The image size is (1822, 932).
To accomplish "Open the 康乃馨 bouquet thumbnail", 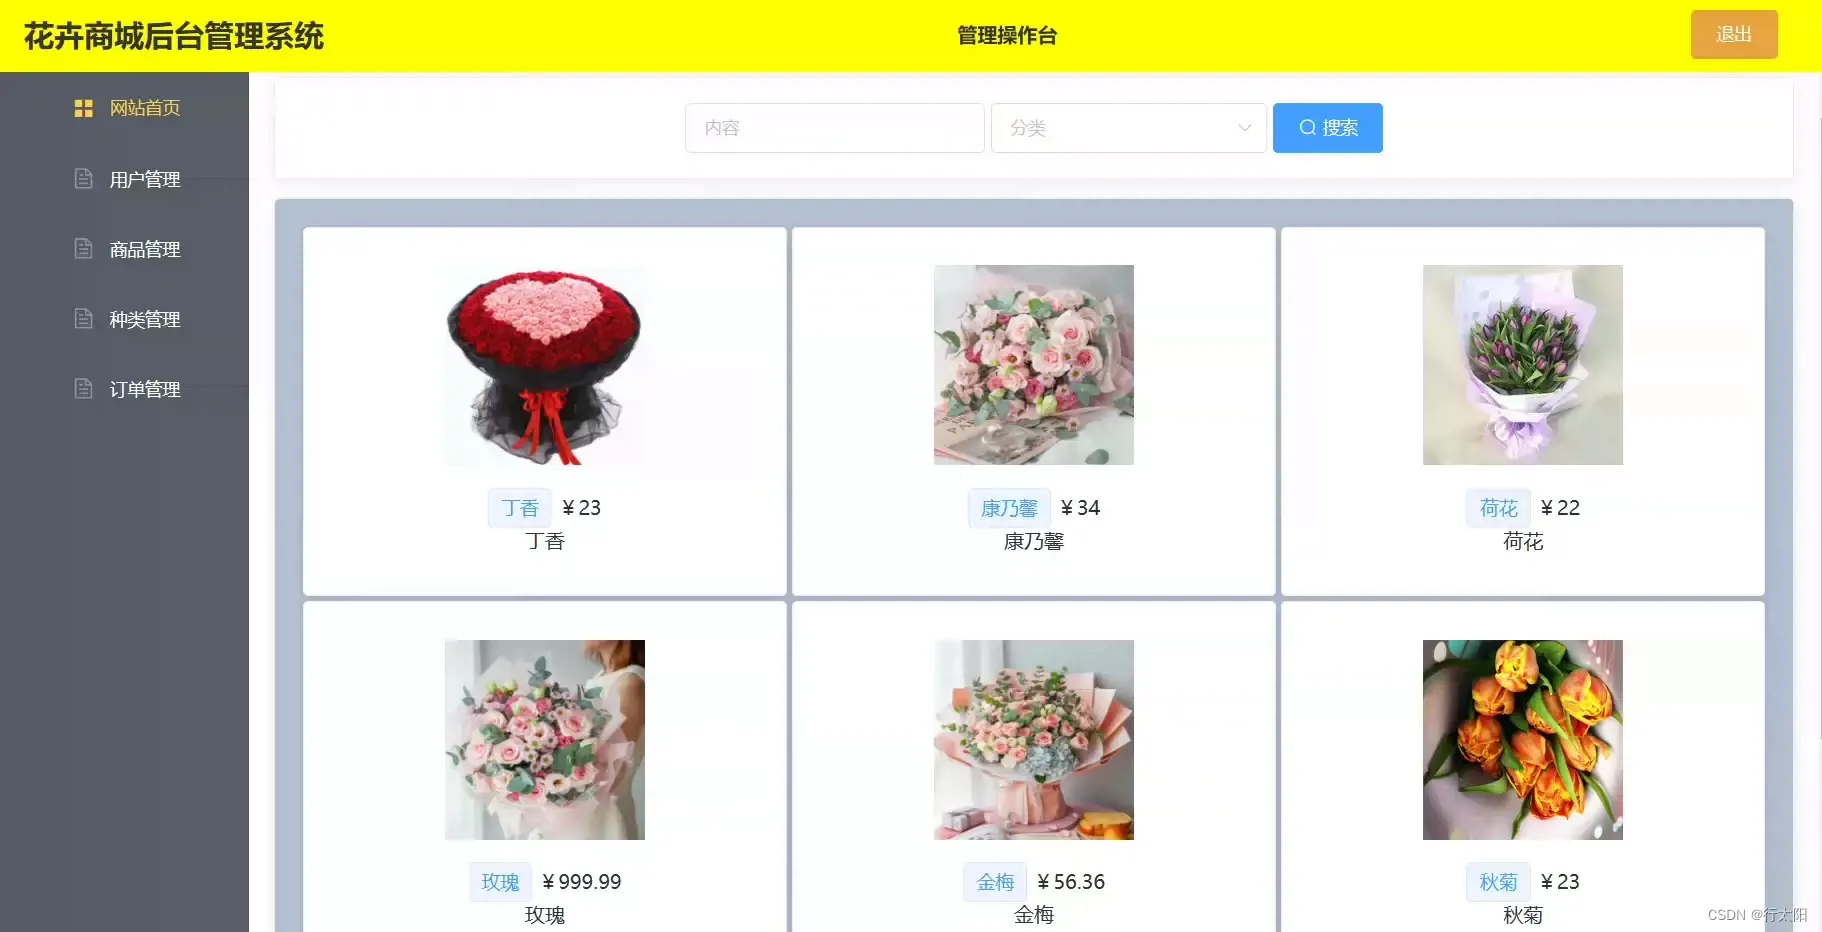I will (1034, 365).
